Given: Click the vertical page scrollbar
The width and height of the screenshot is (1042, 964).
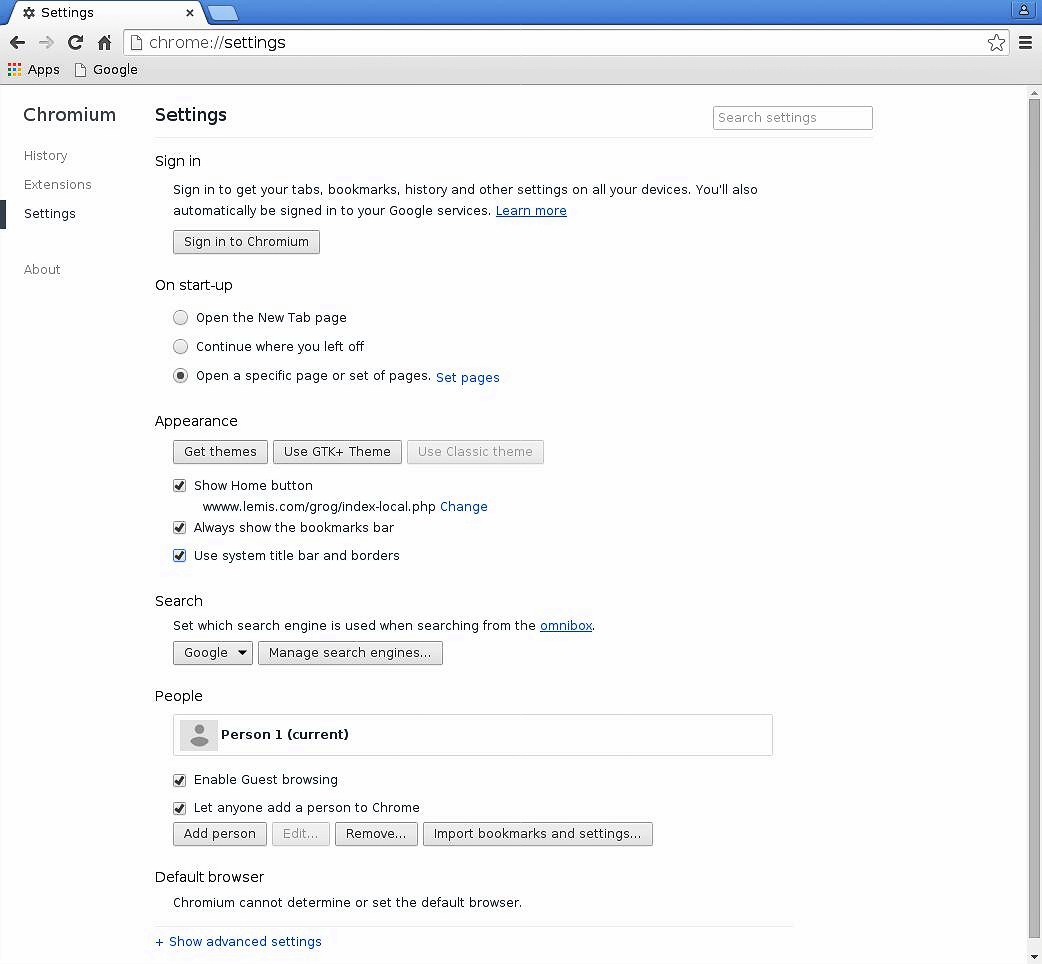Looking at the screenshot, I should pos(1034,500).
